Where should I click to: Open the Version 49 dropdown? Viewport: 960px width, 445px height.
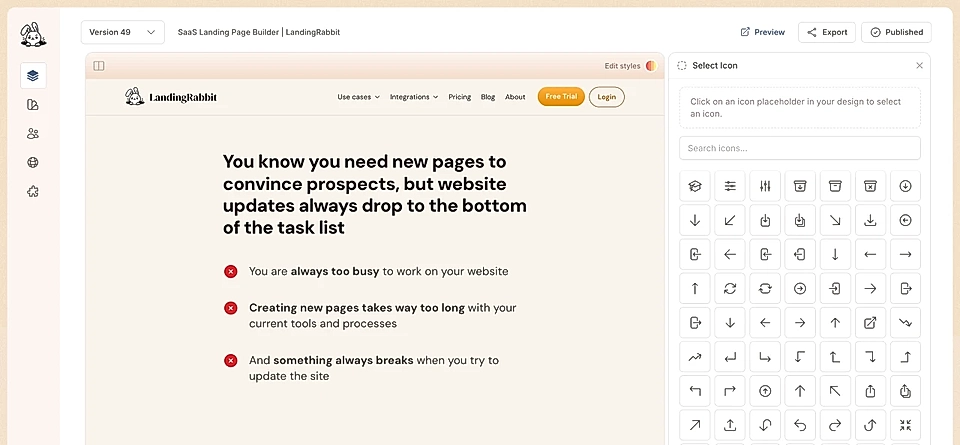pos(122,32)
